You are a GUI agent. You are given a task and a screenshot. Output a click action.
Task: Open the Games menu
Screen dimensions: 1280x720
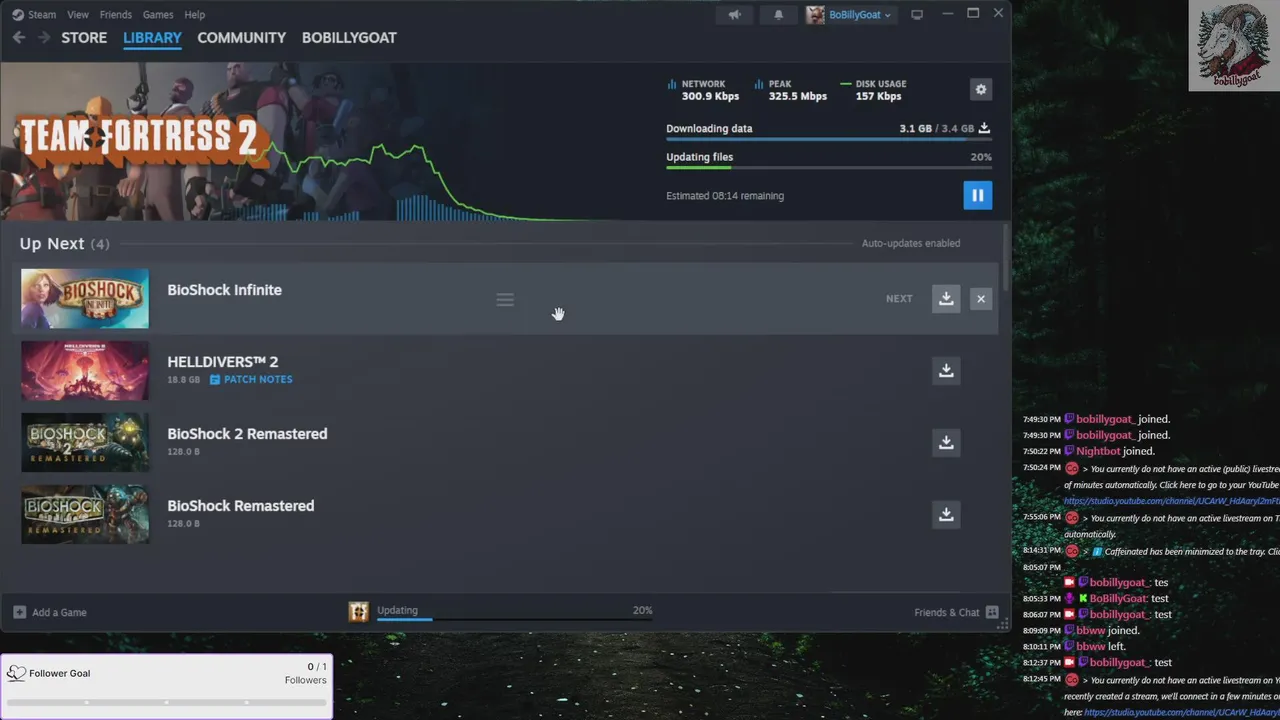click(x=158, y=15)
